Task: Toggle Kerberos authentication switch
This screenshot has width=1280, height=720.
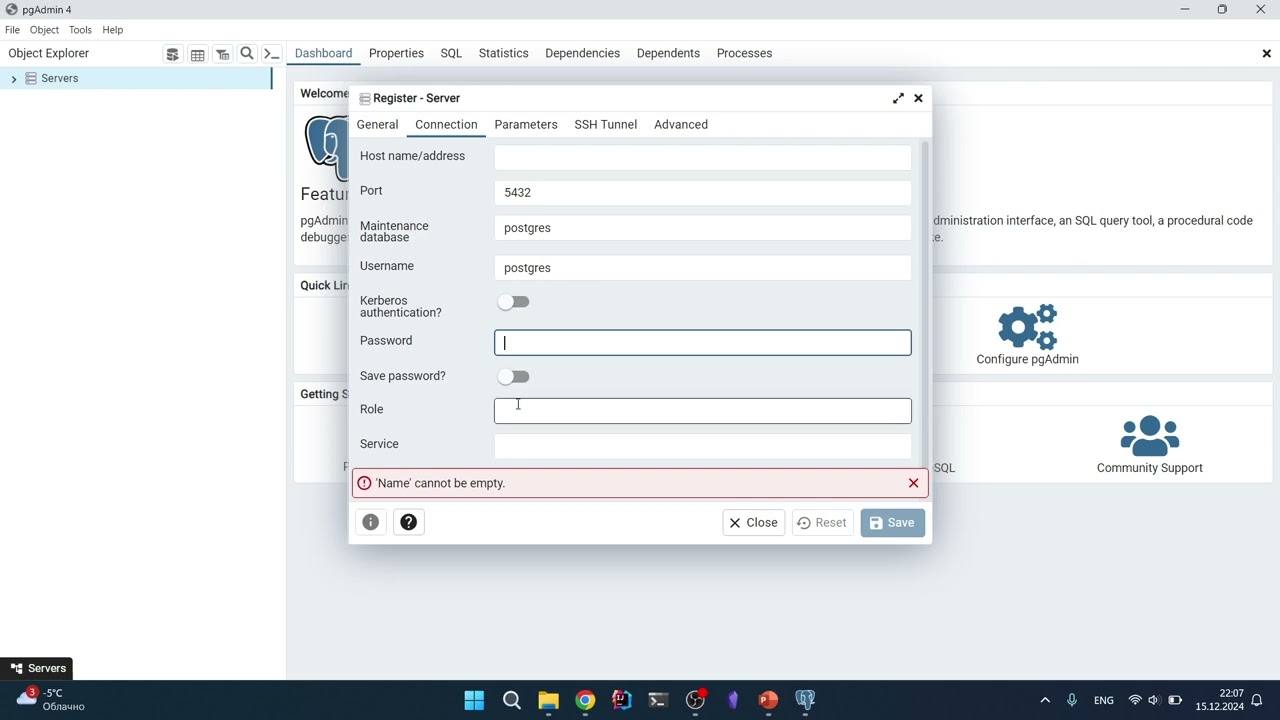Action: click(513, 302)
